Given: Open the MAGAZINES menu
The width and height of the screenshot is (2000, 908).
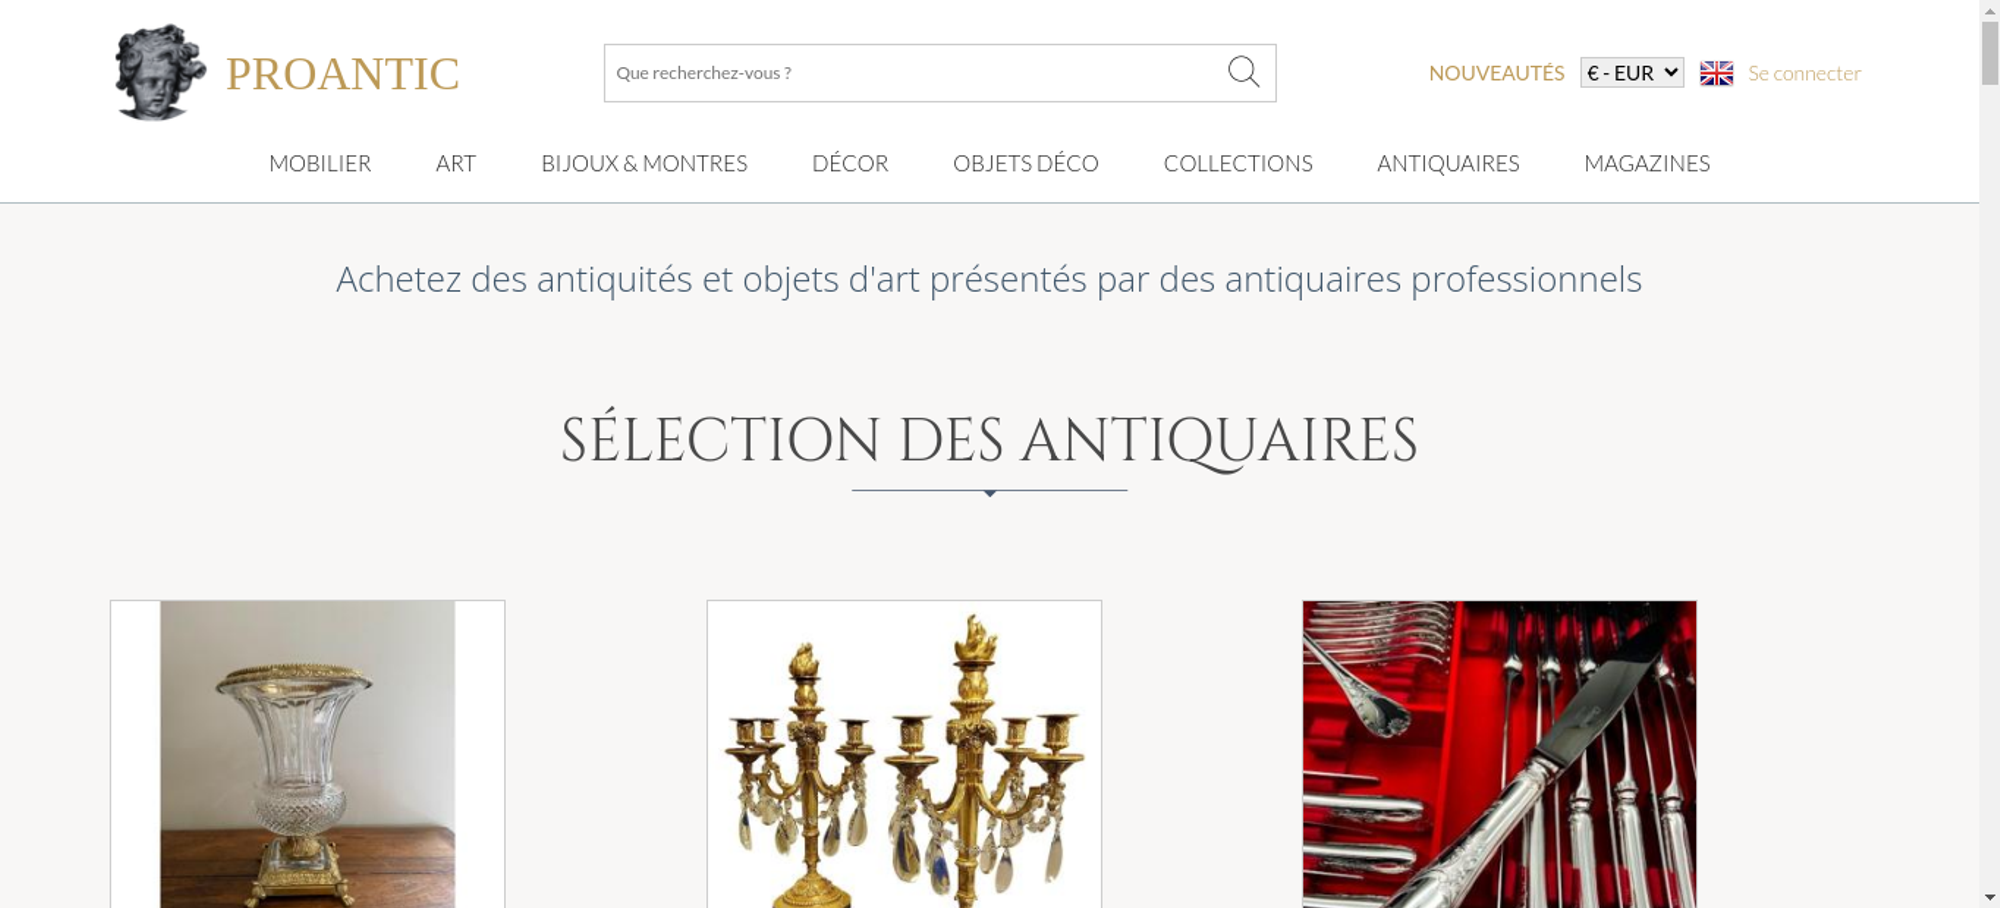Looking at the screenshot, I should click(x=1647, y=163).
